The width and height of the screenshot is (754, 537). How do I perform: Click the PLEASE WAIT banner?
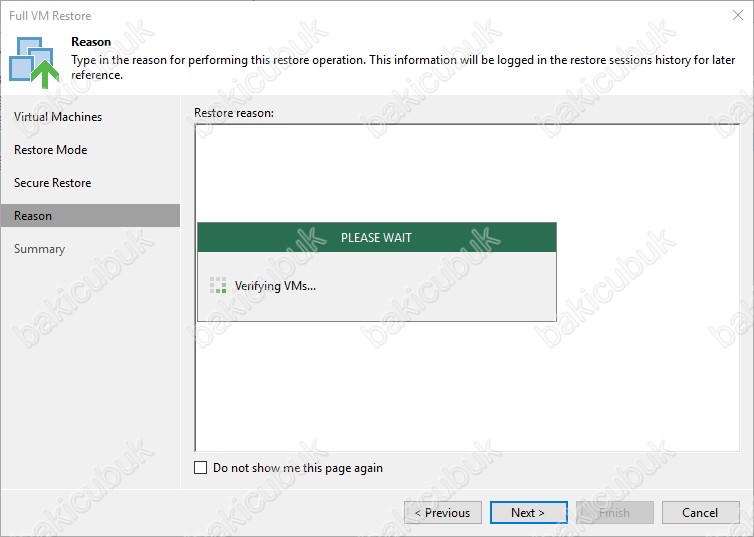coord(377,237)
